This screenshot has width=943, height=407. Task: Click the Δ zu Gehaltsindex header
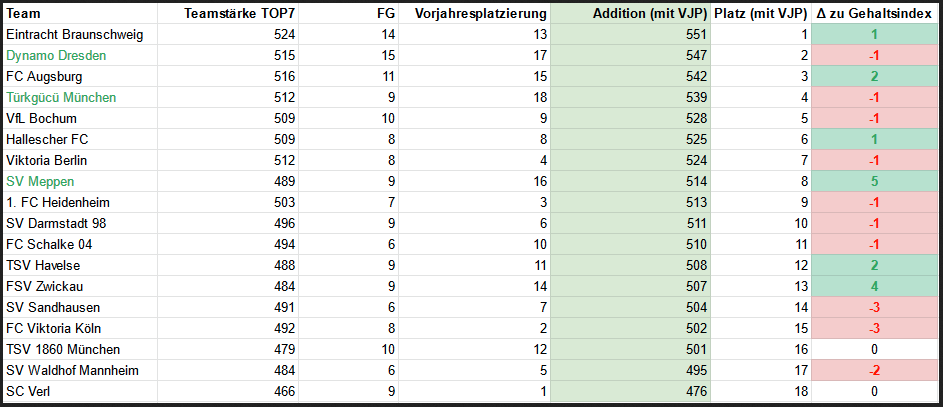coord(874,13)
